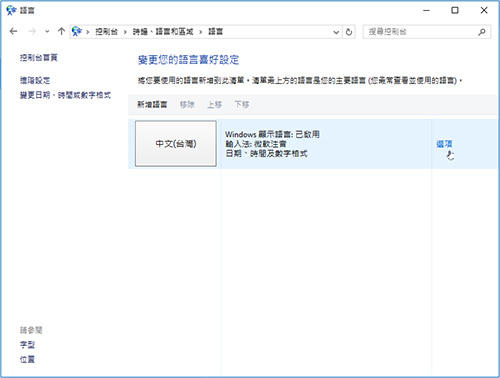The width and height of the screenshot is (500, 378).
Task: Click the 變更您的語言喜好設定 heading
Action: (x=189, y=60)
